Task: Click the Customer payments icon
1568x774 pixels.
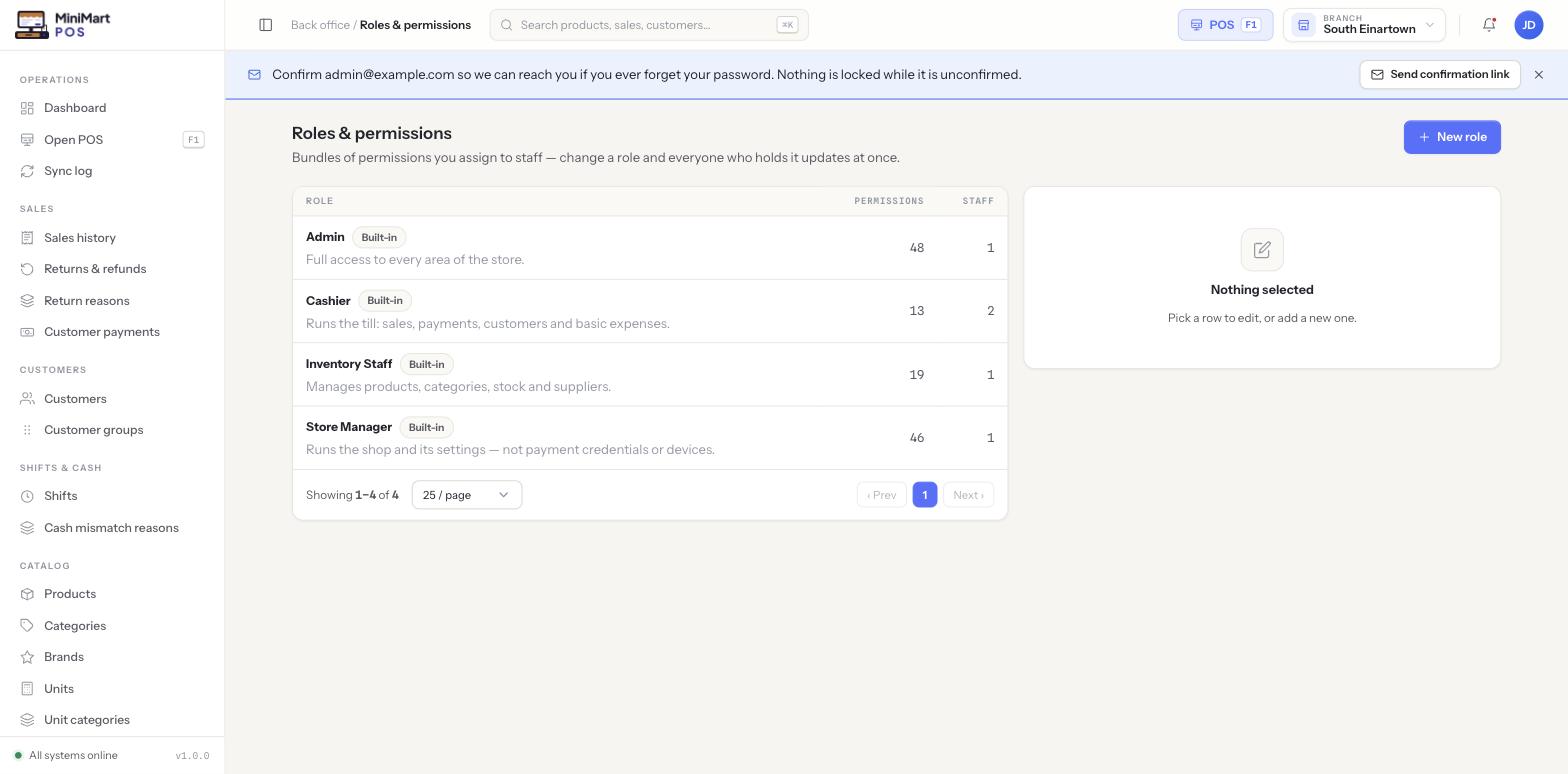Action: coord(27,332)
